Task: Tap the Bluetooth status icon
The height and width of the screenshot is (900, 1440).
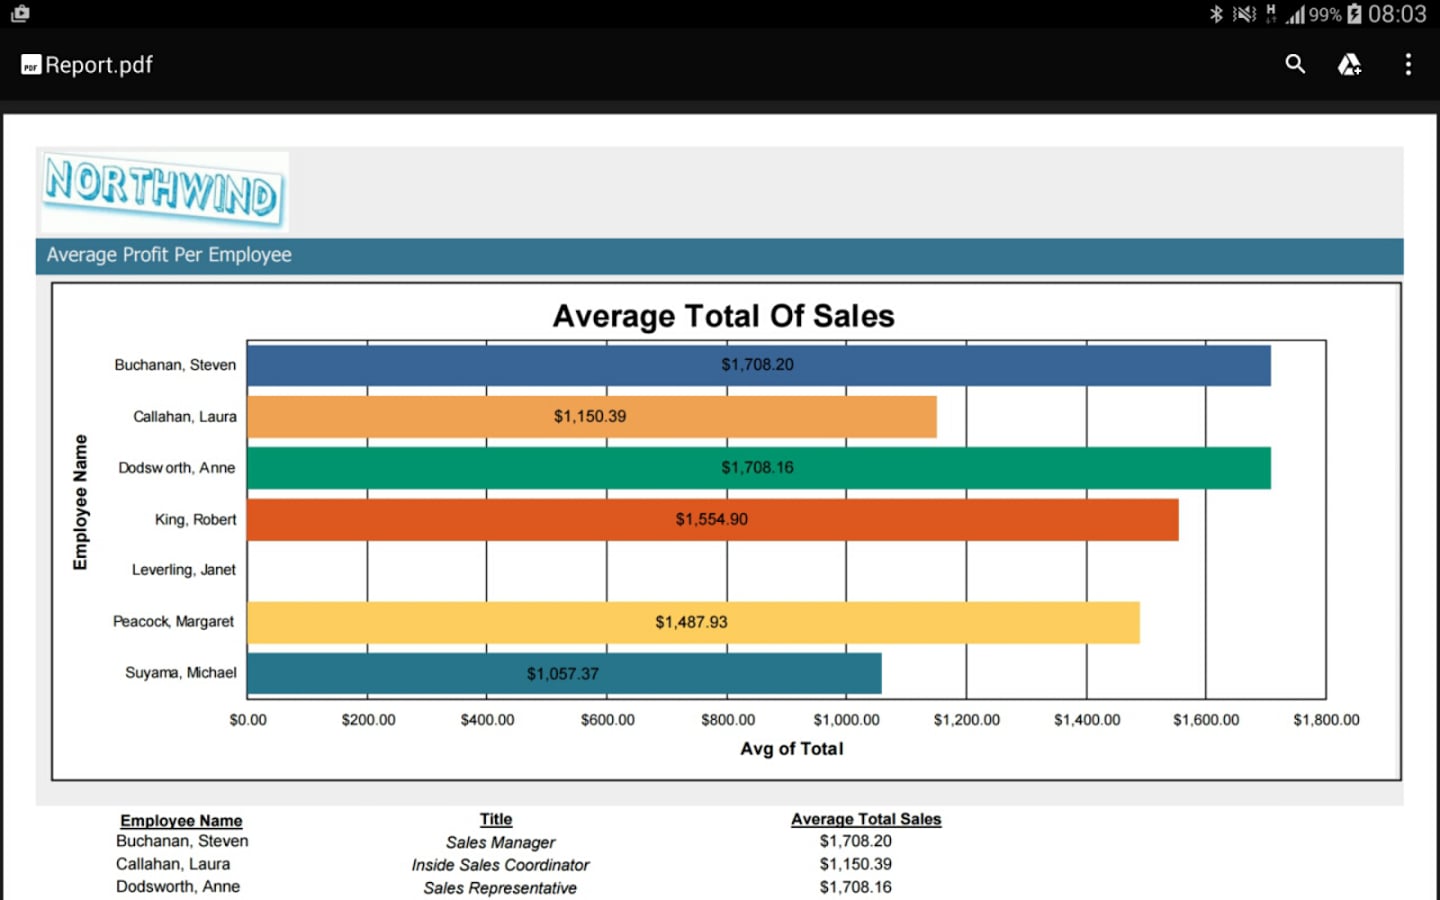Action: tap(1216, 14)
